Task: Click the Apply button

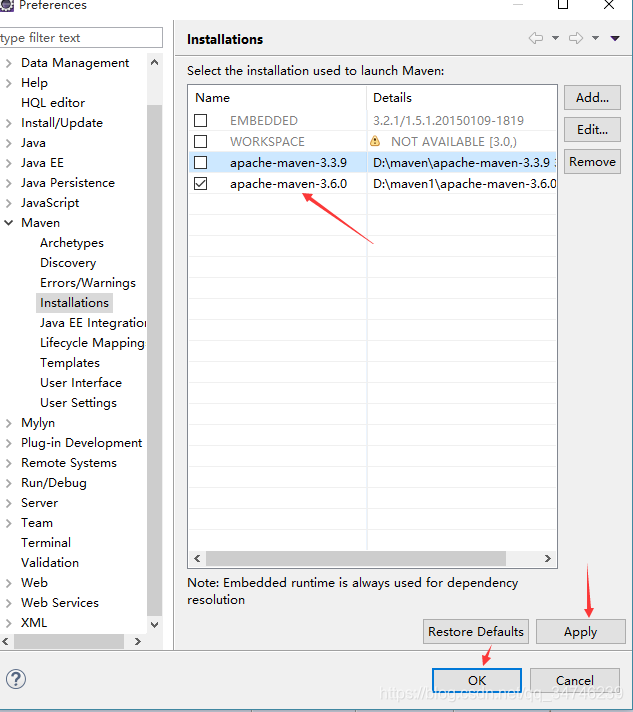Action: coord(581,632)
